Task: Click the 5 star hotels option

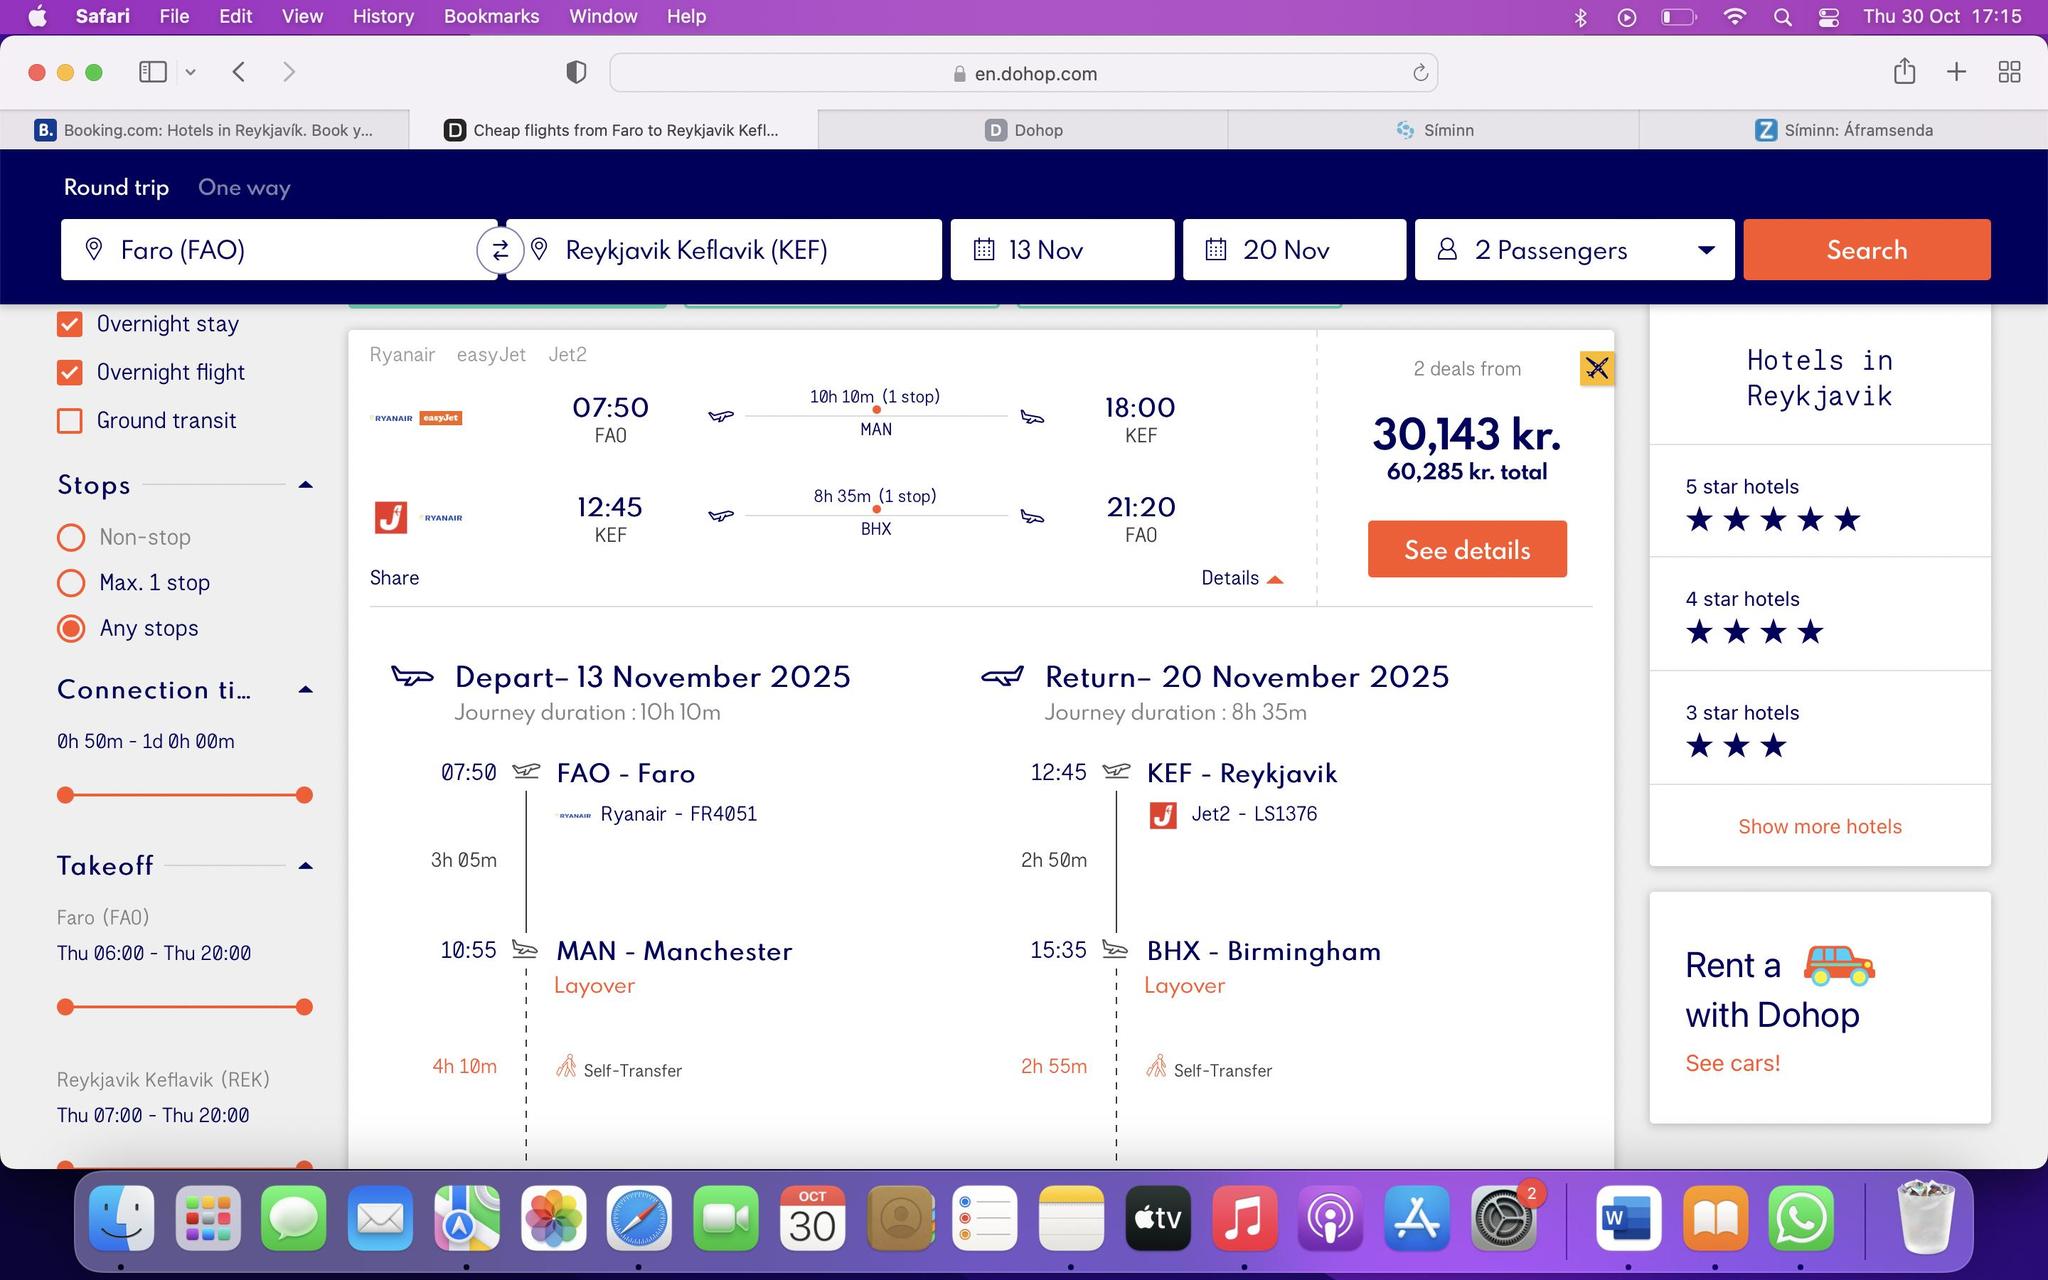Action: (x=1820, y=502)
